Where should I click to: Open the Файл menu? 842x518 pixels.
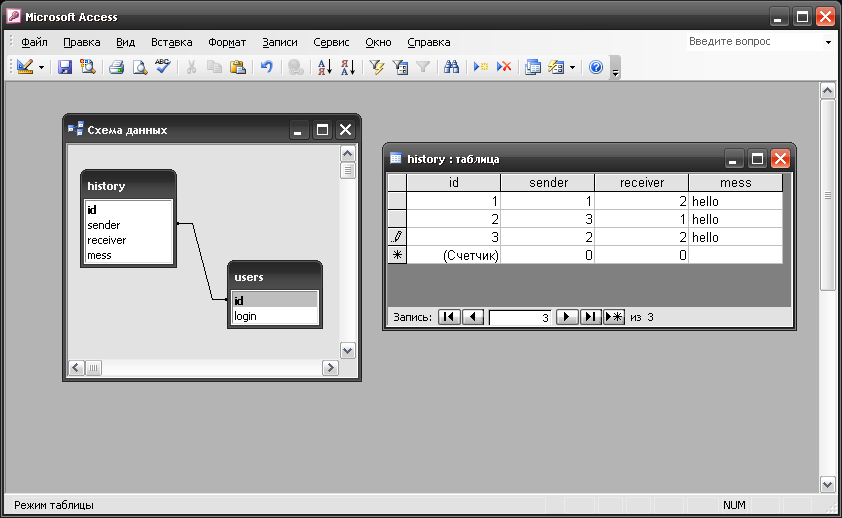(34, 43)
